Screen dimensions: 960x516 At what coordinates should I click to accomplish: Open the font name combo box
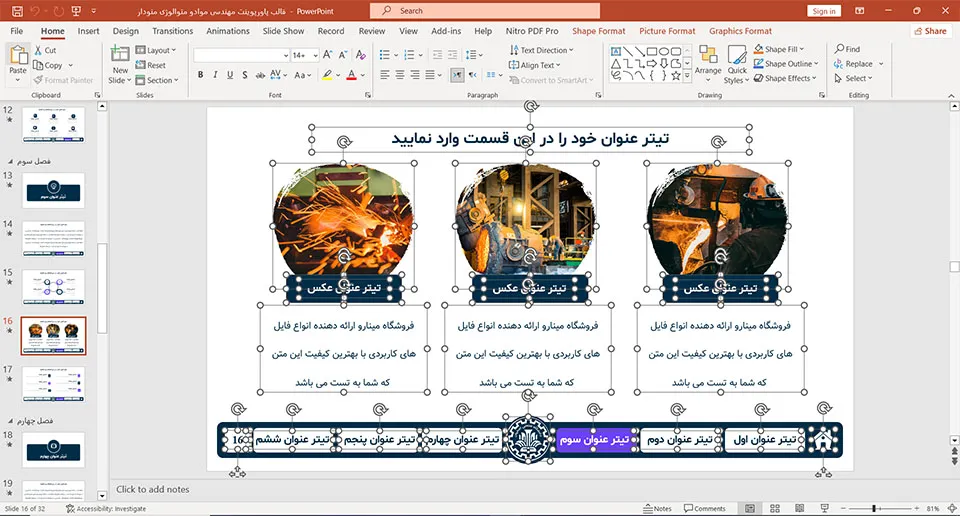click(x=241, y=55)
